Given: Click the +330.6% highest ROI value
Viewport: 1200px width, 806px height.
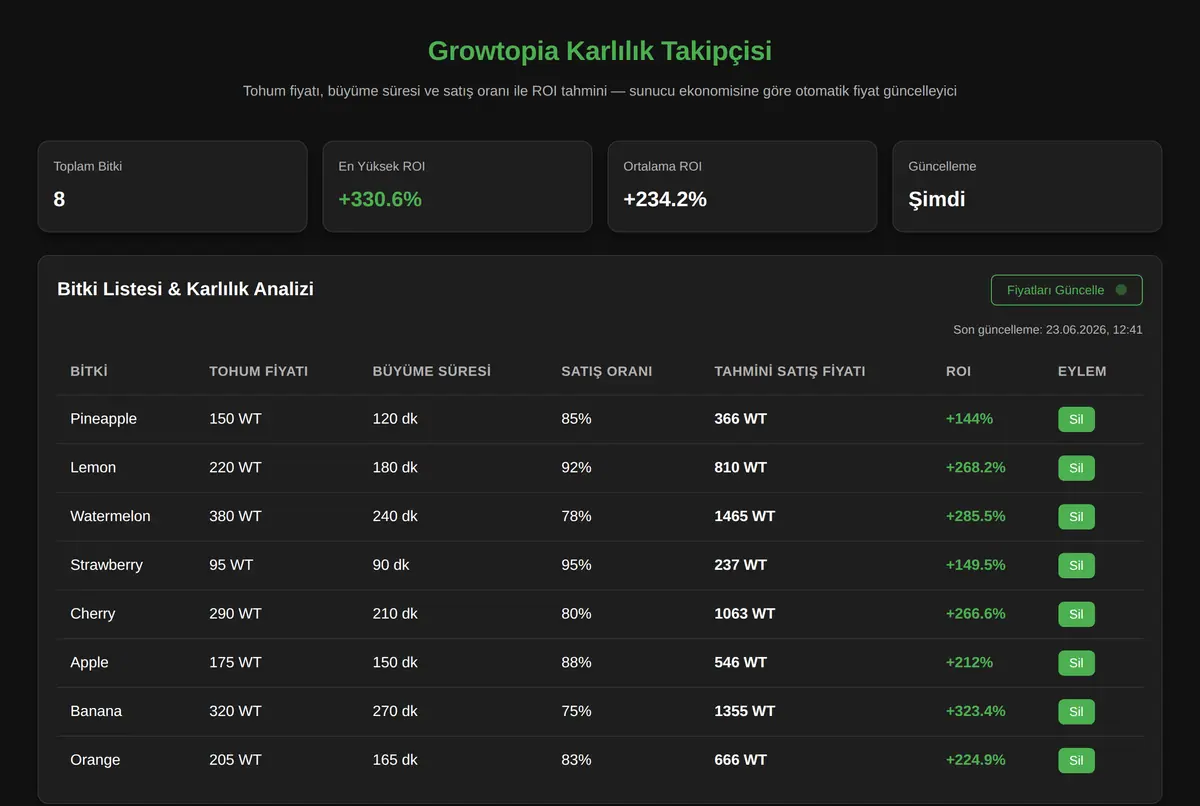Looking at the screenshot, I should pos(380,199).
